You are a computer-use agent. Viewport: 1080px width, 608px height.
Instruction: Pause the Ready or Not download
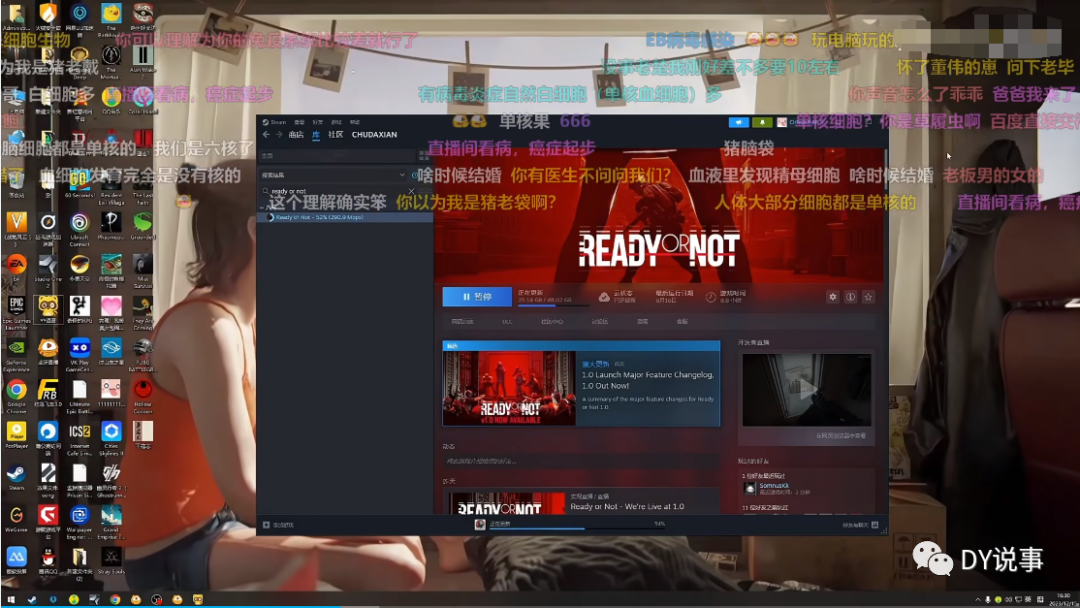point(477,297)
